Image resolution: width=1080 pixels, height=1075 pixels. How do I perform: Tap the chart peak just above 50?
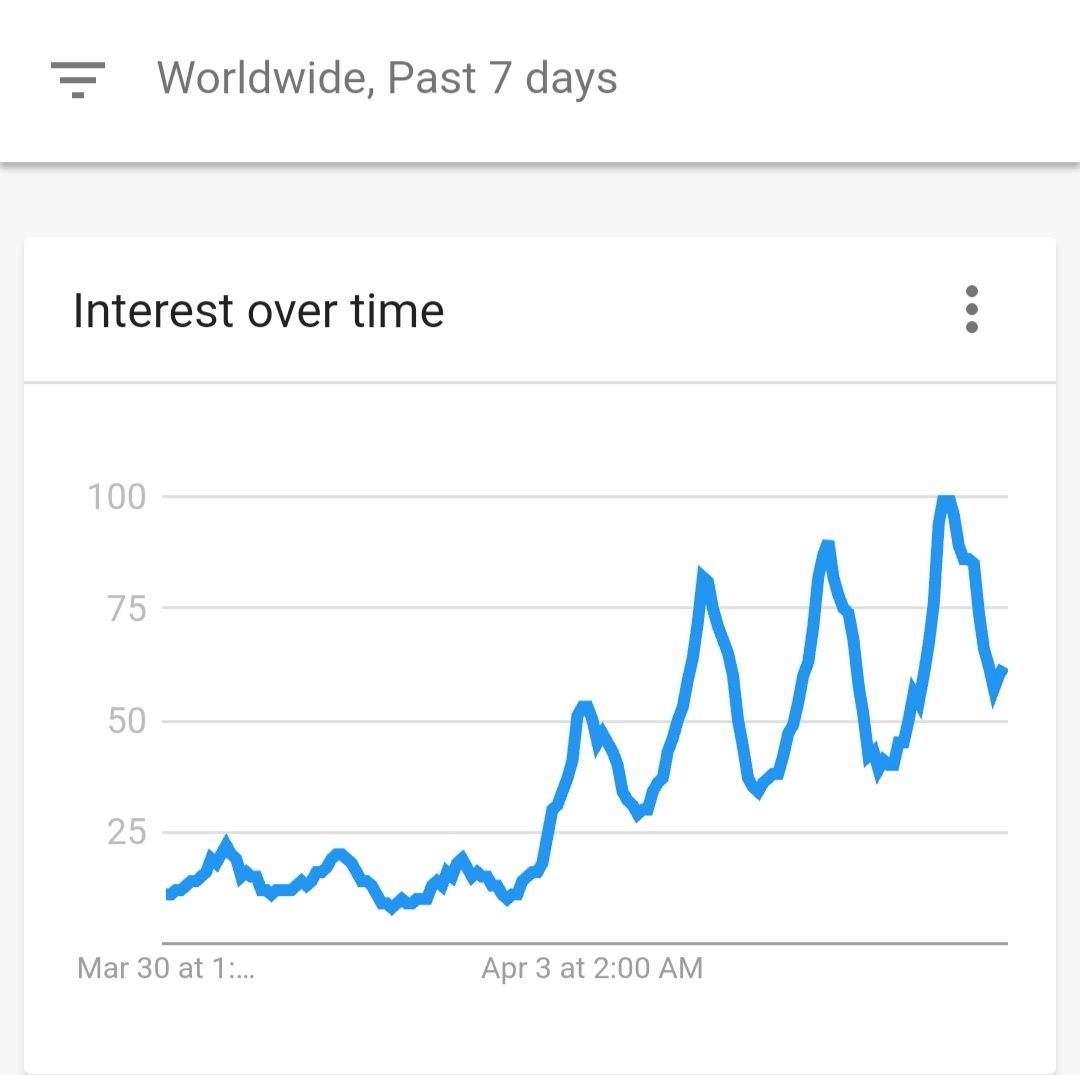[x=584, y=705]
